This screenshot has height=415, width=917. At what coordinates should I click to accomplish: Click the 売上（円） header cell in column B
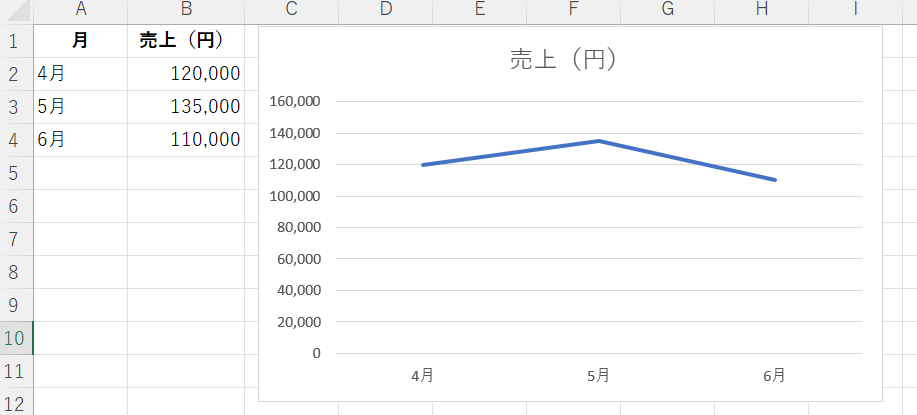tap(186, 41)
